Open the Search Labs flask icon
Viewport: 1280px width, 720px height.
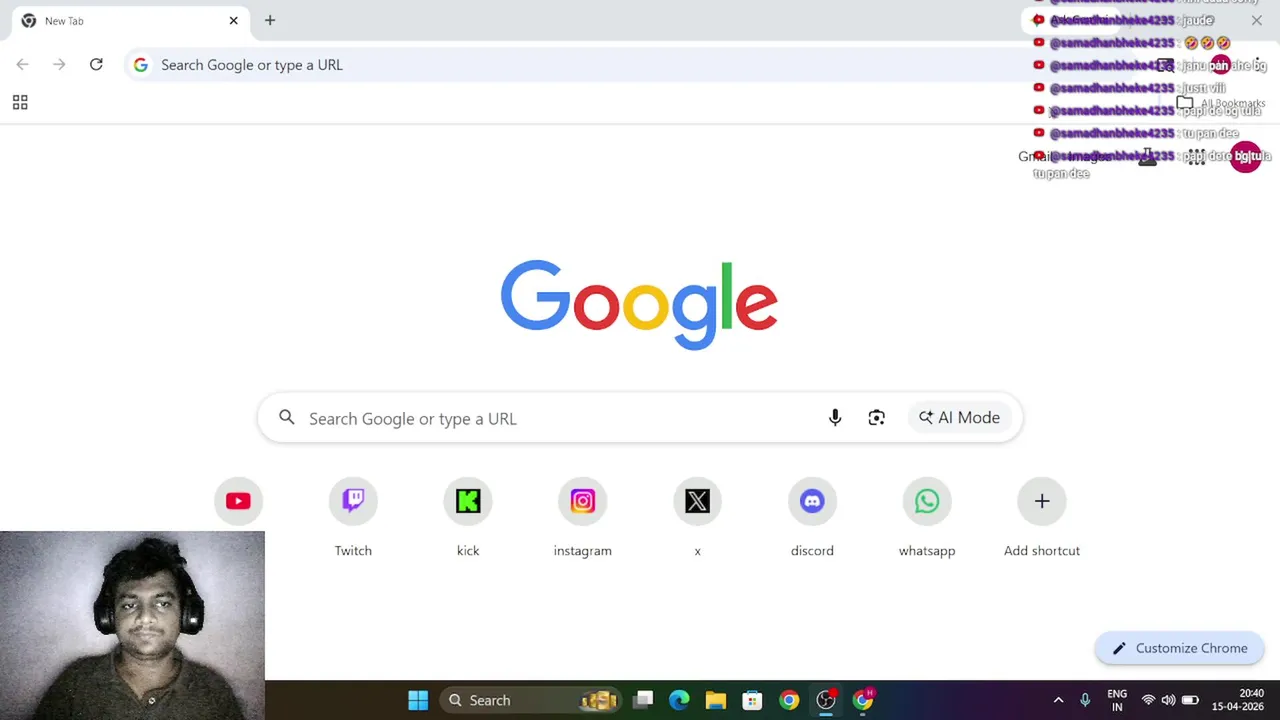coord(1148,157)
